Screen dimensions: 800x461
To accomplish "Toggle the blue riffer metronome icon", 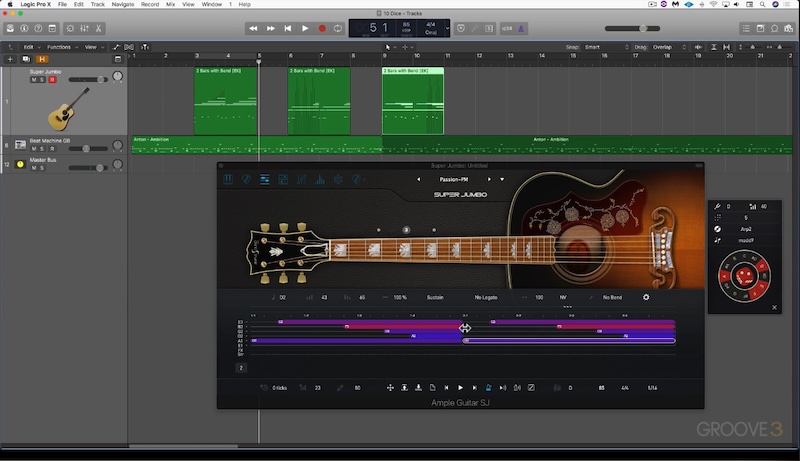I will [488, 388].
